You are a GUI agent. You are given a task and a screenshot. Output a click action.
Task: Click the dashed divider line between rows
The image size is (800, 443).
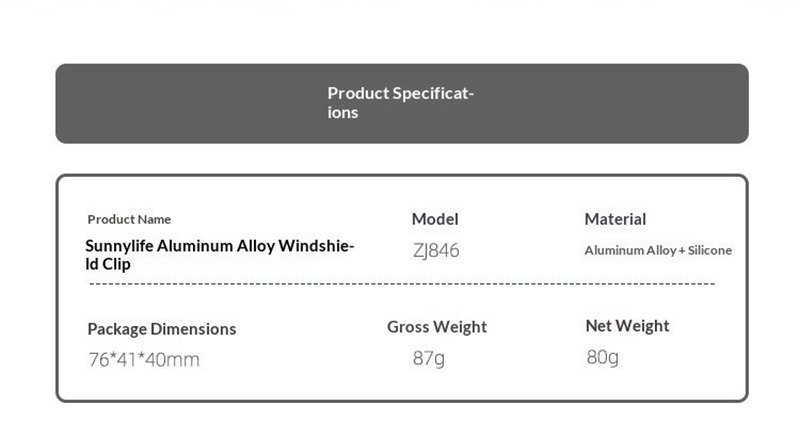[x=402, y=285]
